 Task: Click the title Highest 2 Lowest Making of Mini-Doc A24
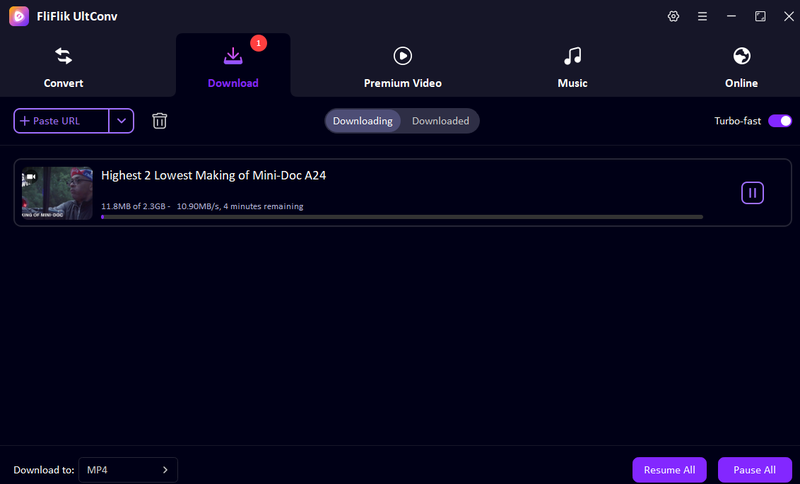coord(213,175)
